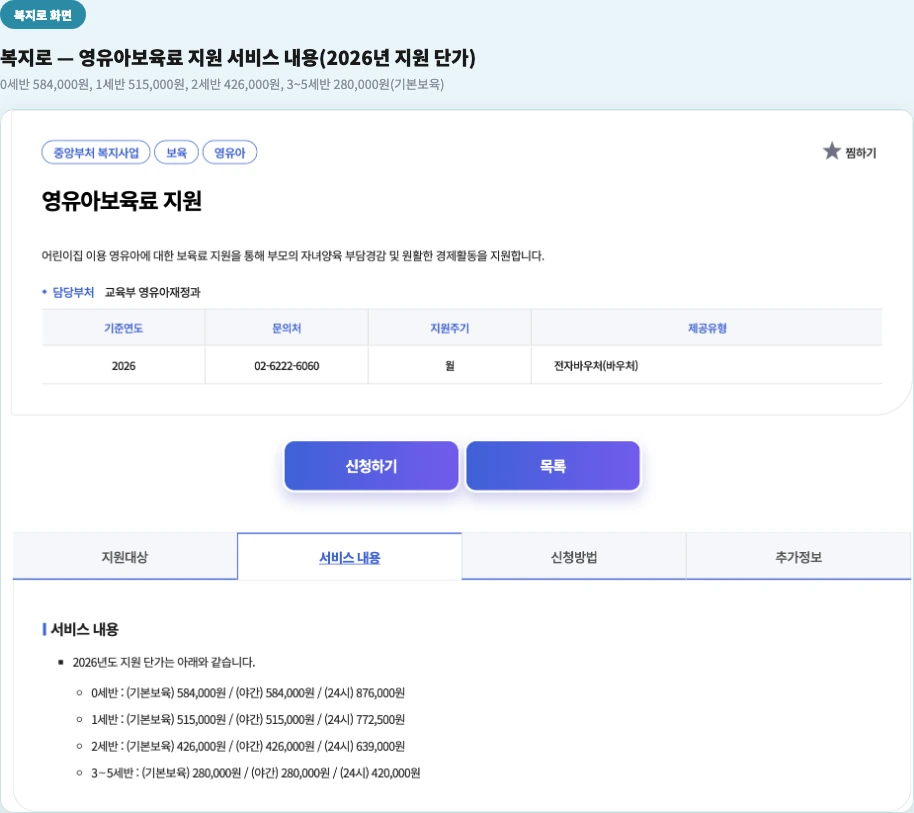Click the 문의처 column header
The width and height of the screenshot is (914, 813).
click(287, 328)
